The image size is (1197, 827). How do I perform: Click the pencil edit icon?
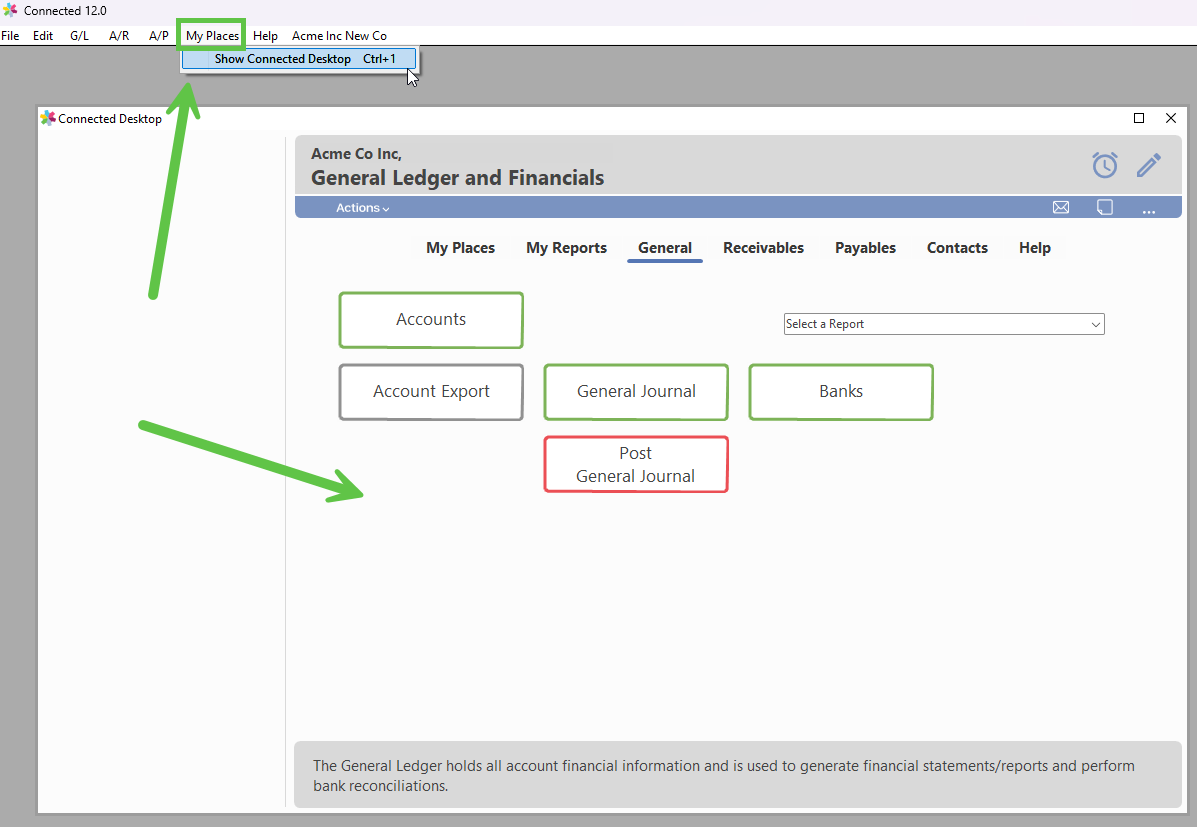tap(1149, 165)
